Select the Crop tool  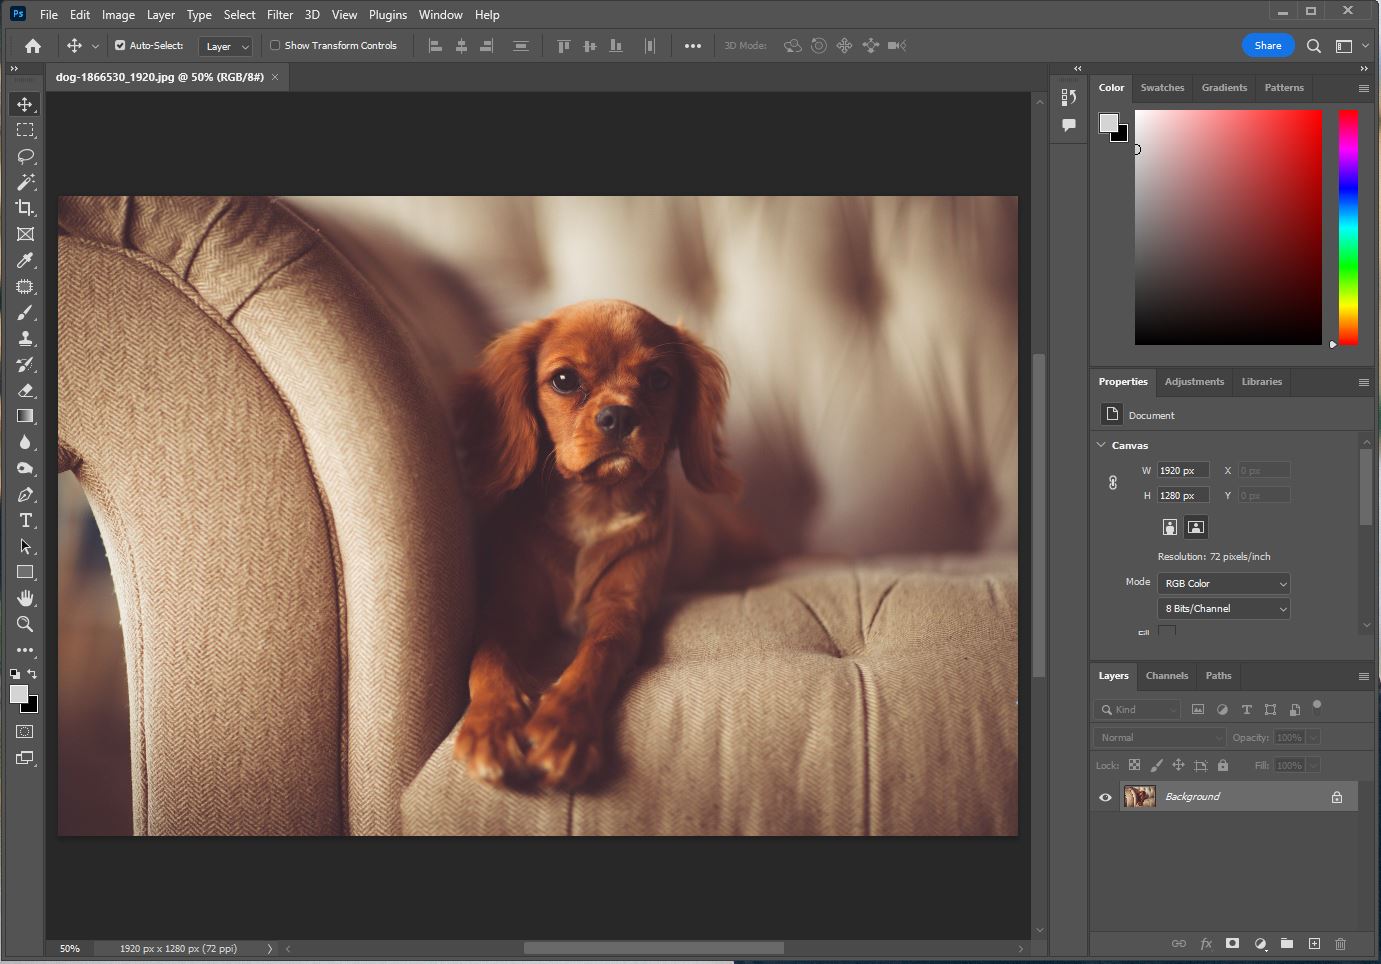[x=25, y=208]
